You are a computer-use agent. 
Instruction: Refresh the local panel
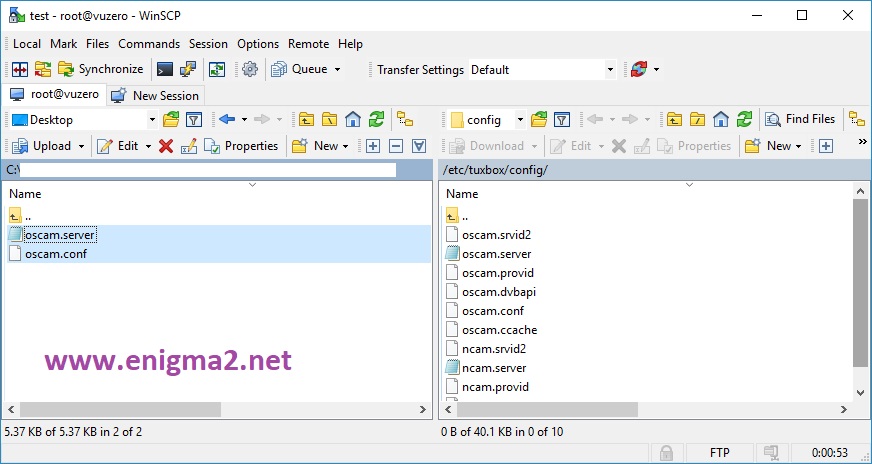376,120
